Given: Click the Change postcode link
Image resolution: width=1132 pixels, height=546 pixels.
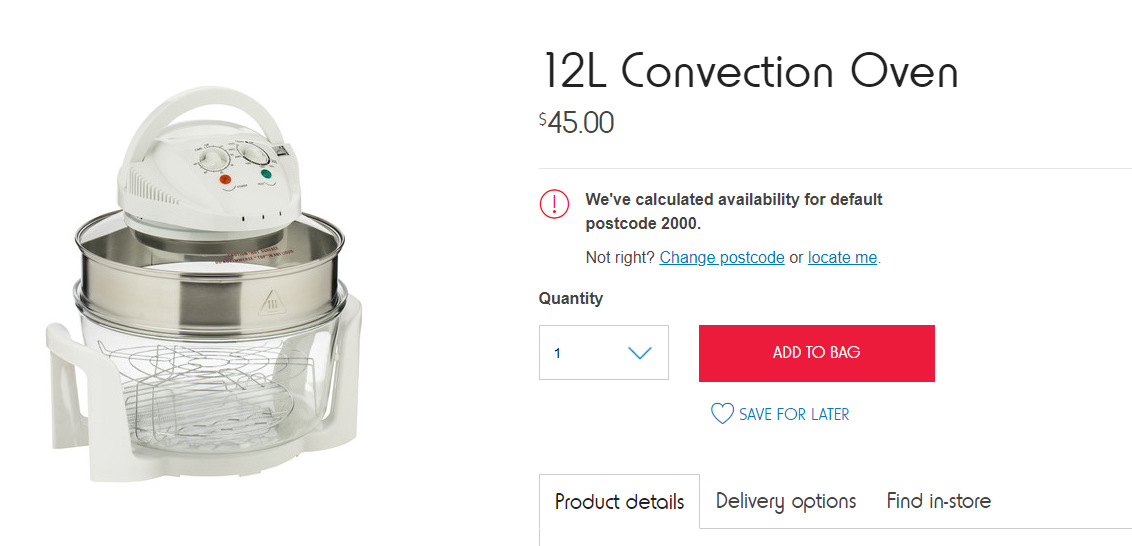Looking at the screenshot, I should [x=722, y=258].
